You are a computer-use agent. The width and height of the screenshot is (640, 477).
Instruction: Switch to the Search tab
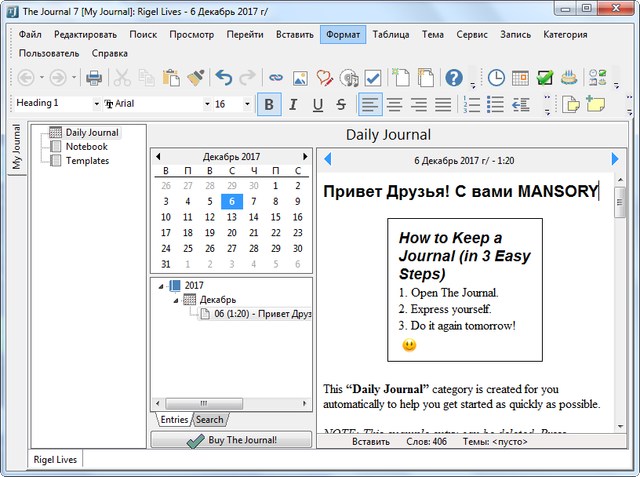tap(209, 419)
